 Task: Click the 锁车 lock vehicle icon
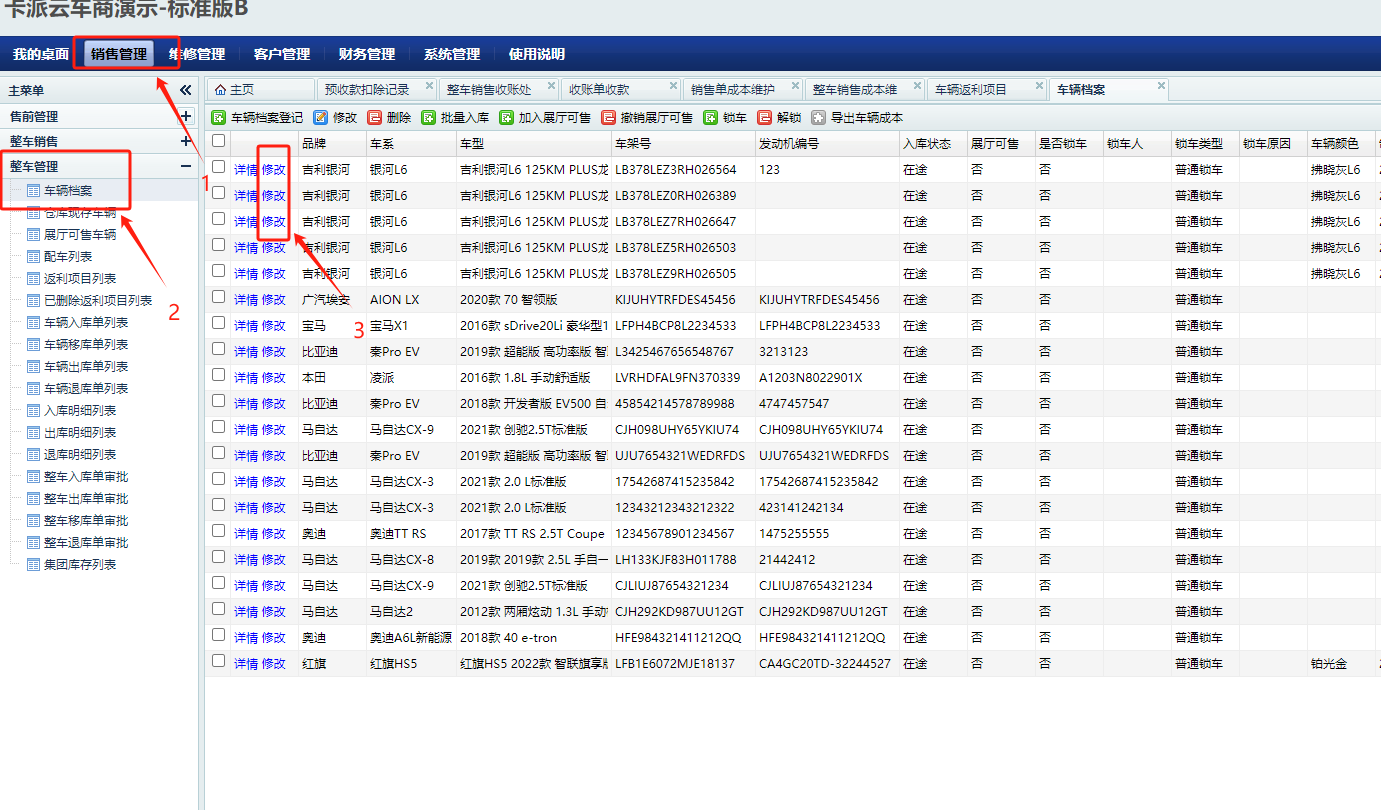coord(711,117)
